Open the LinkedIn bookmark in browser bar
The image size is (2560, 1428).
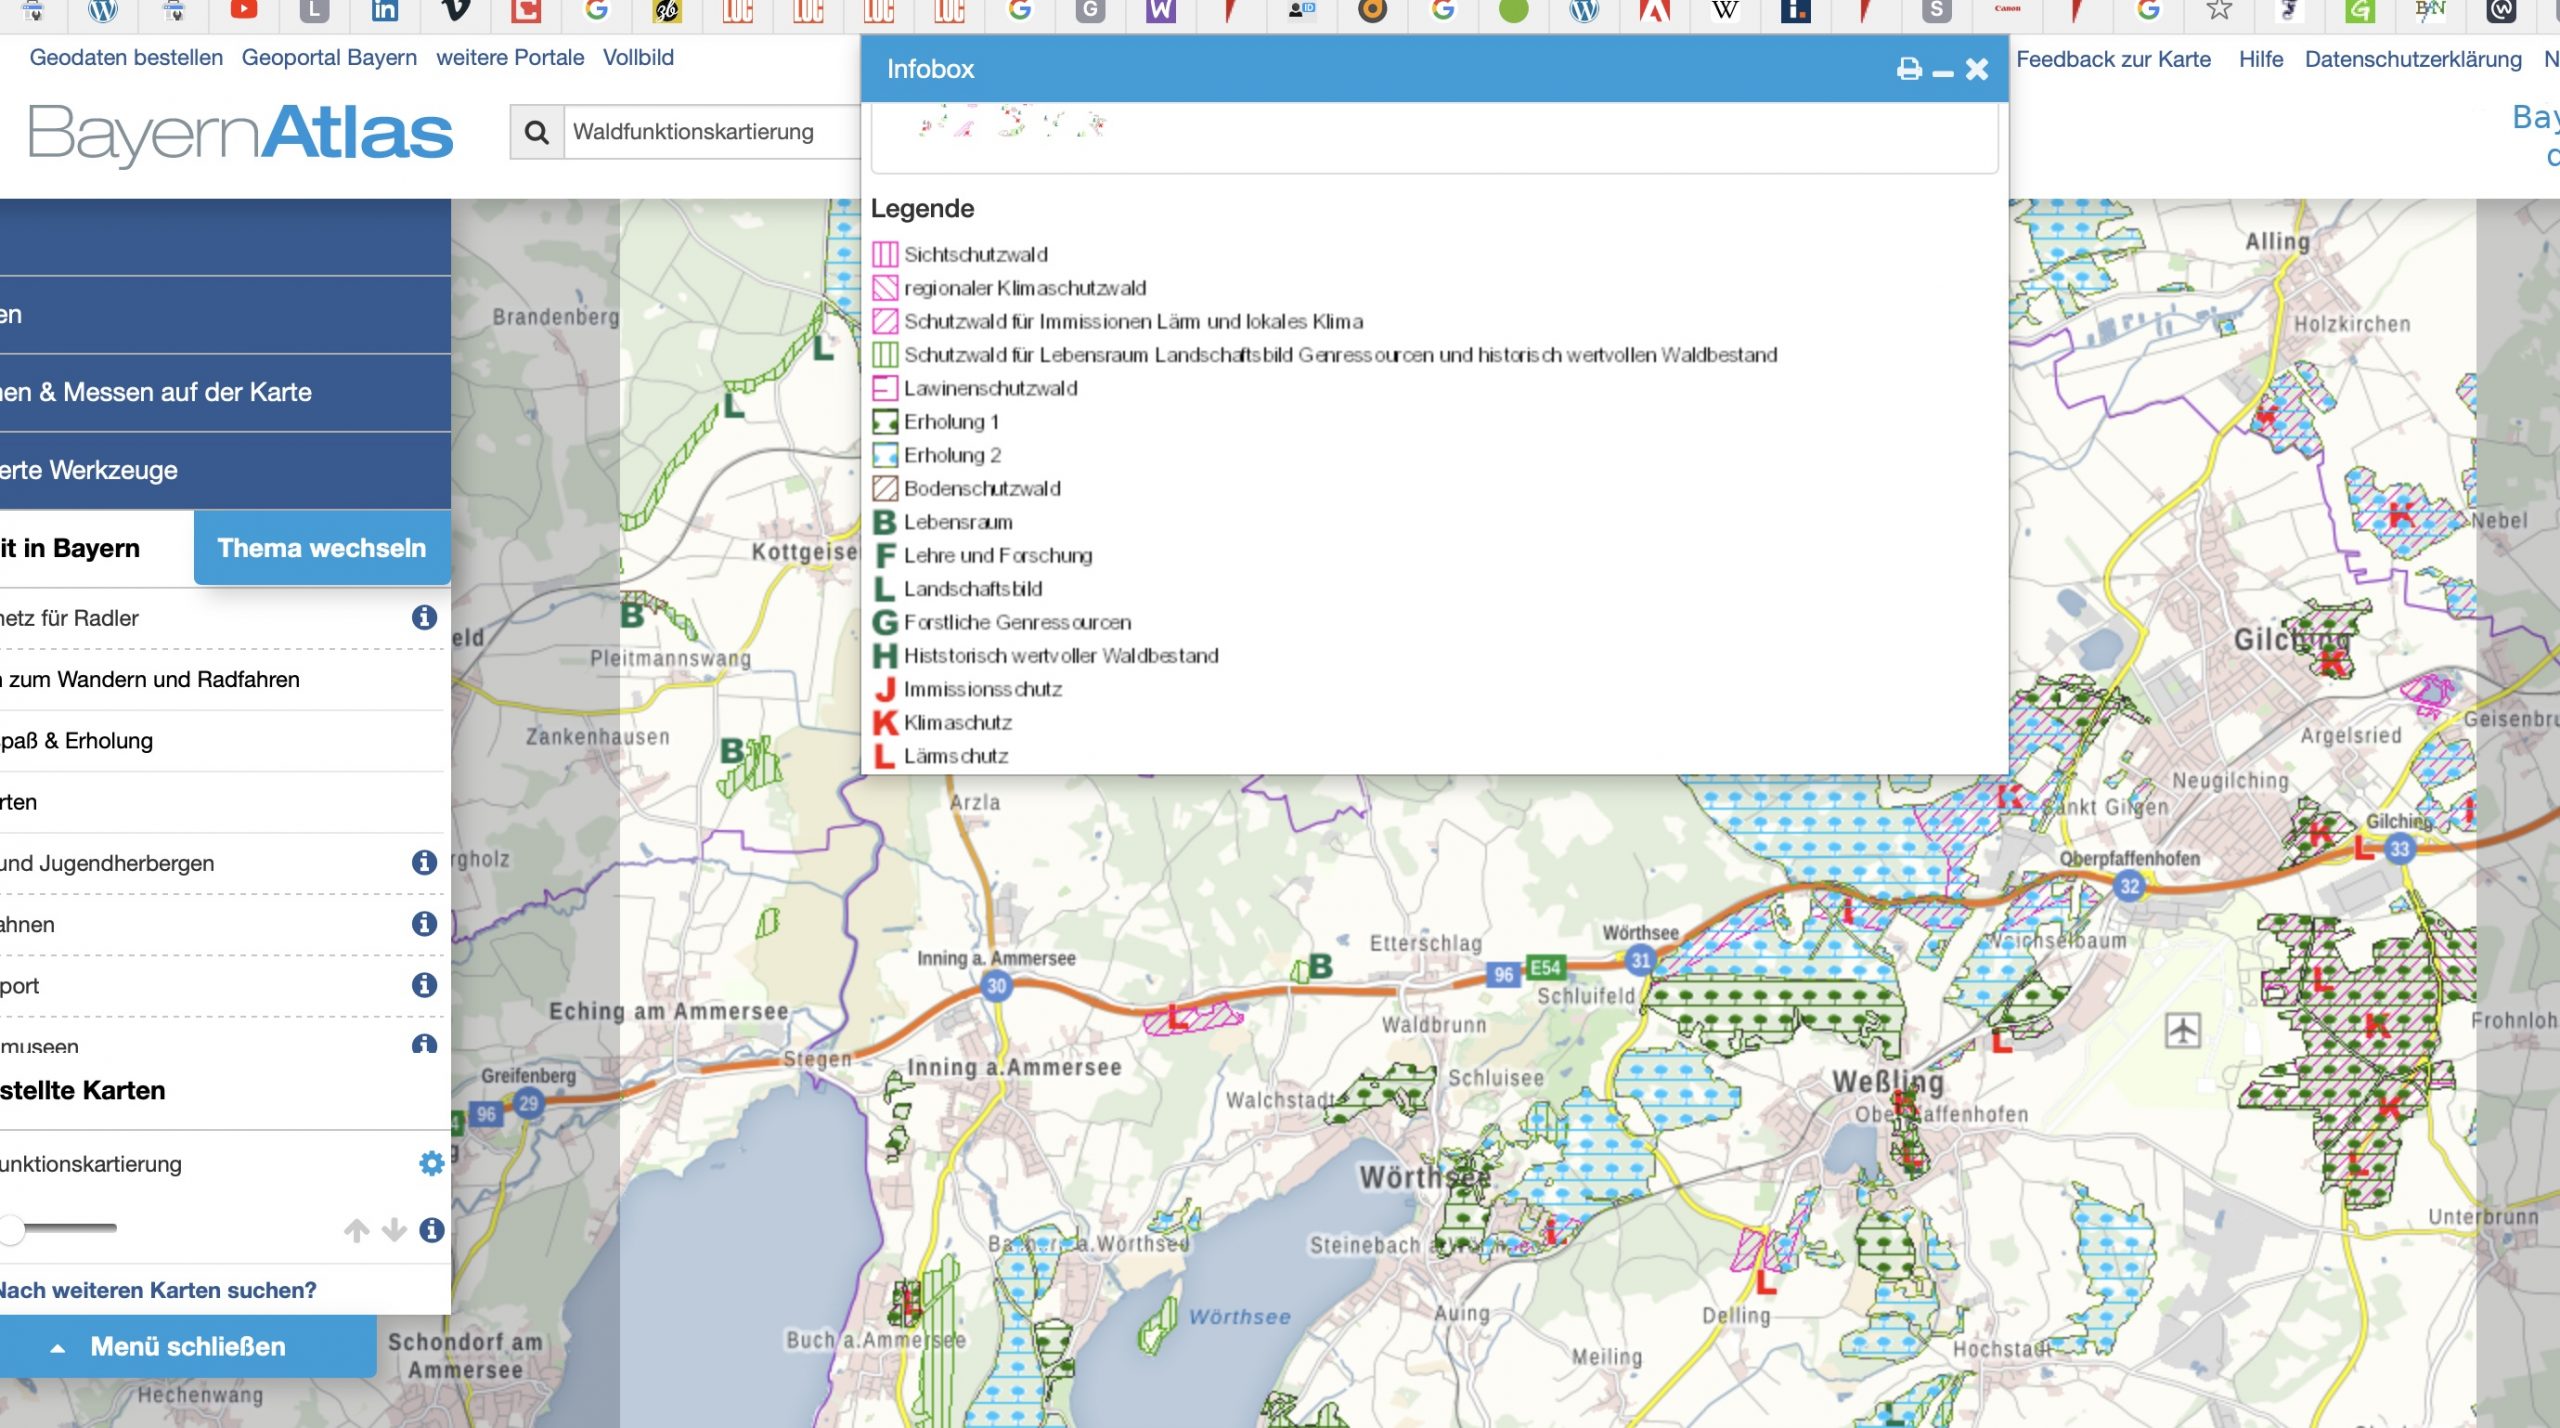(385, 11)
